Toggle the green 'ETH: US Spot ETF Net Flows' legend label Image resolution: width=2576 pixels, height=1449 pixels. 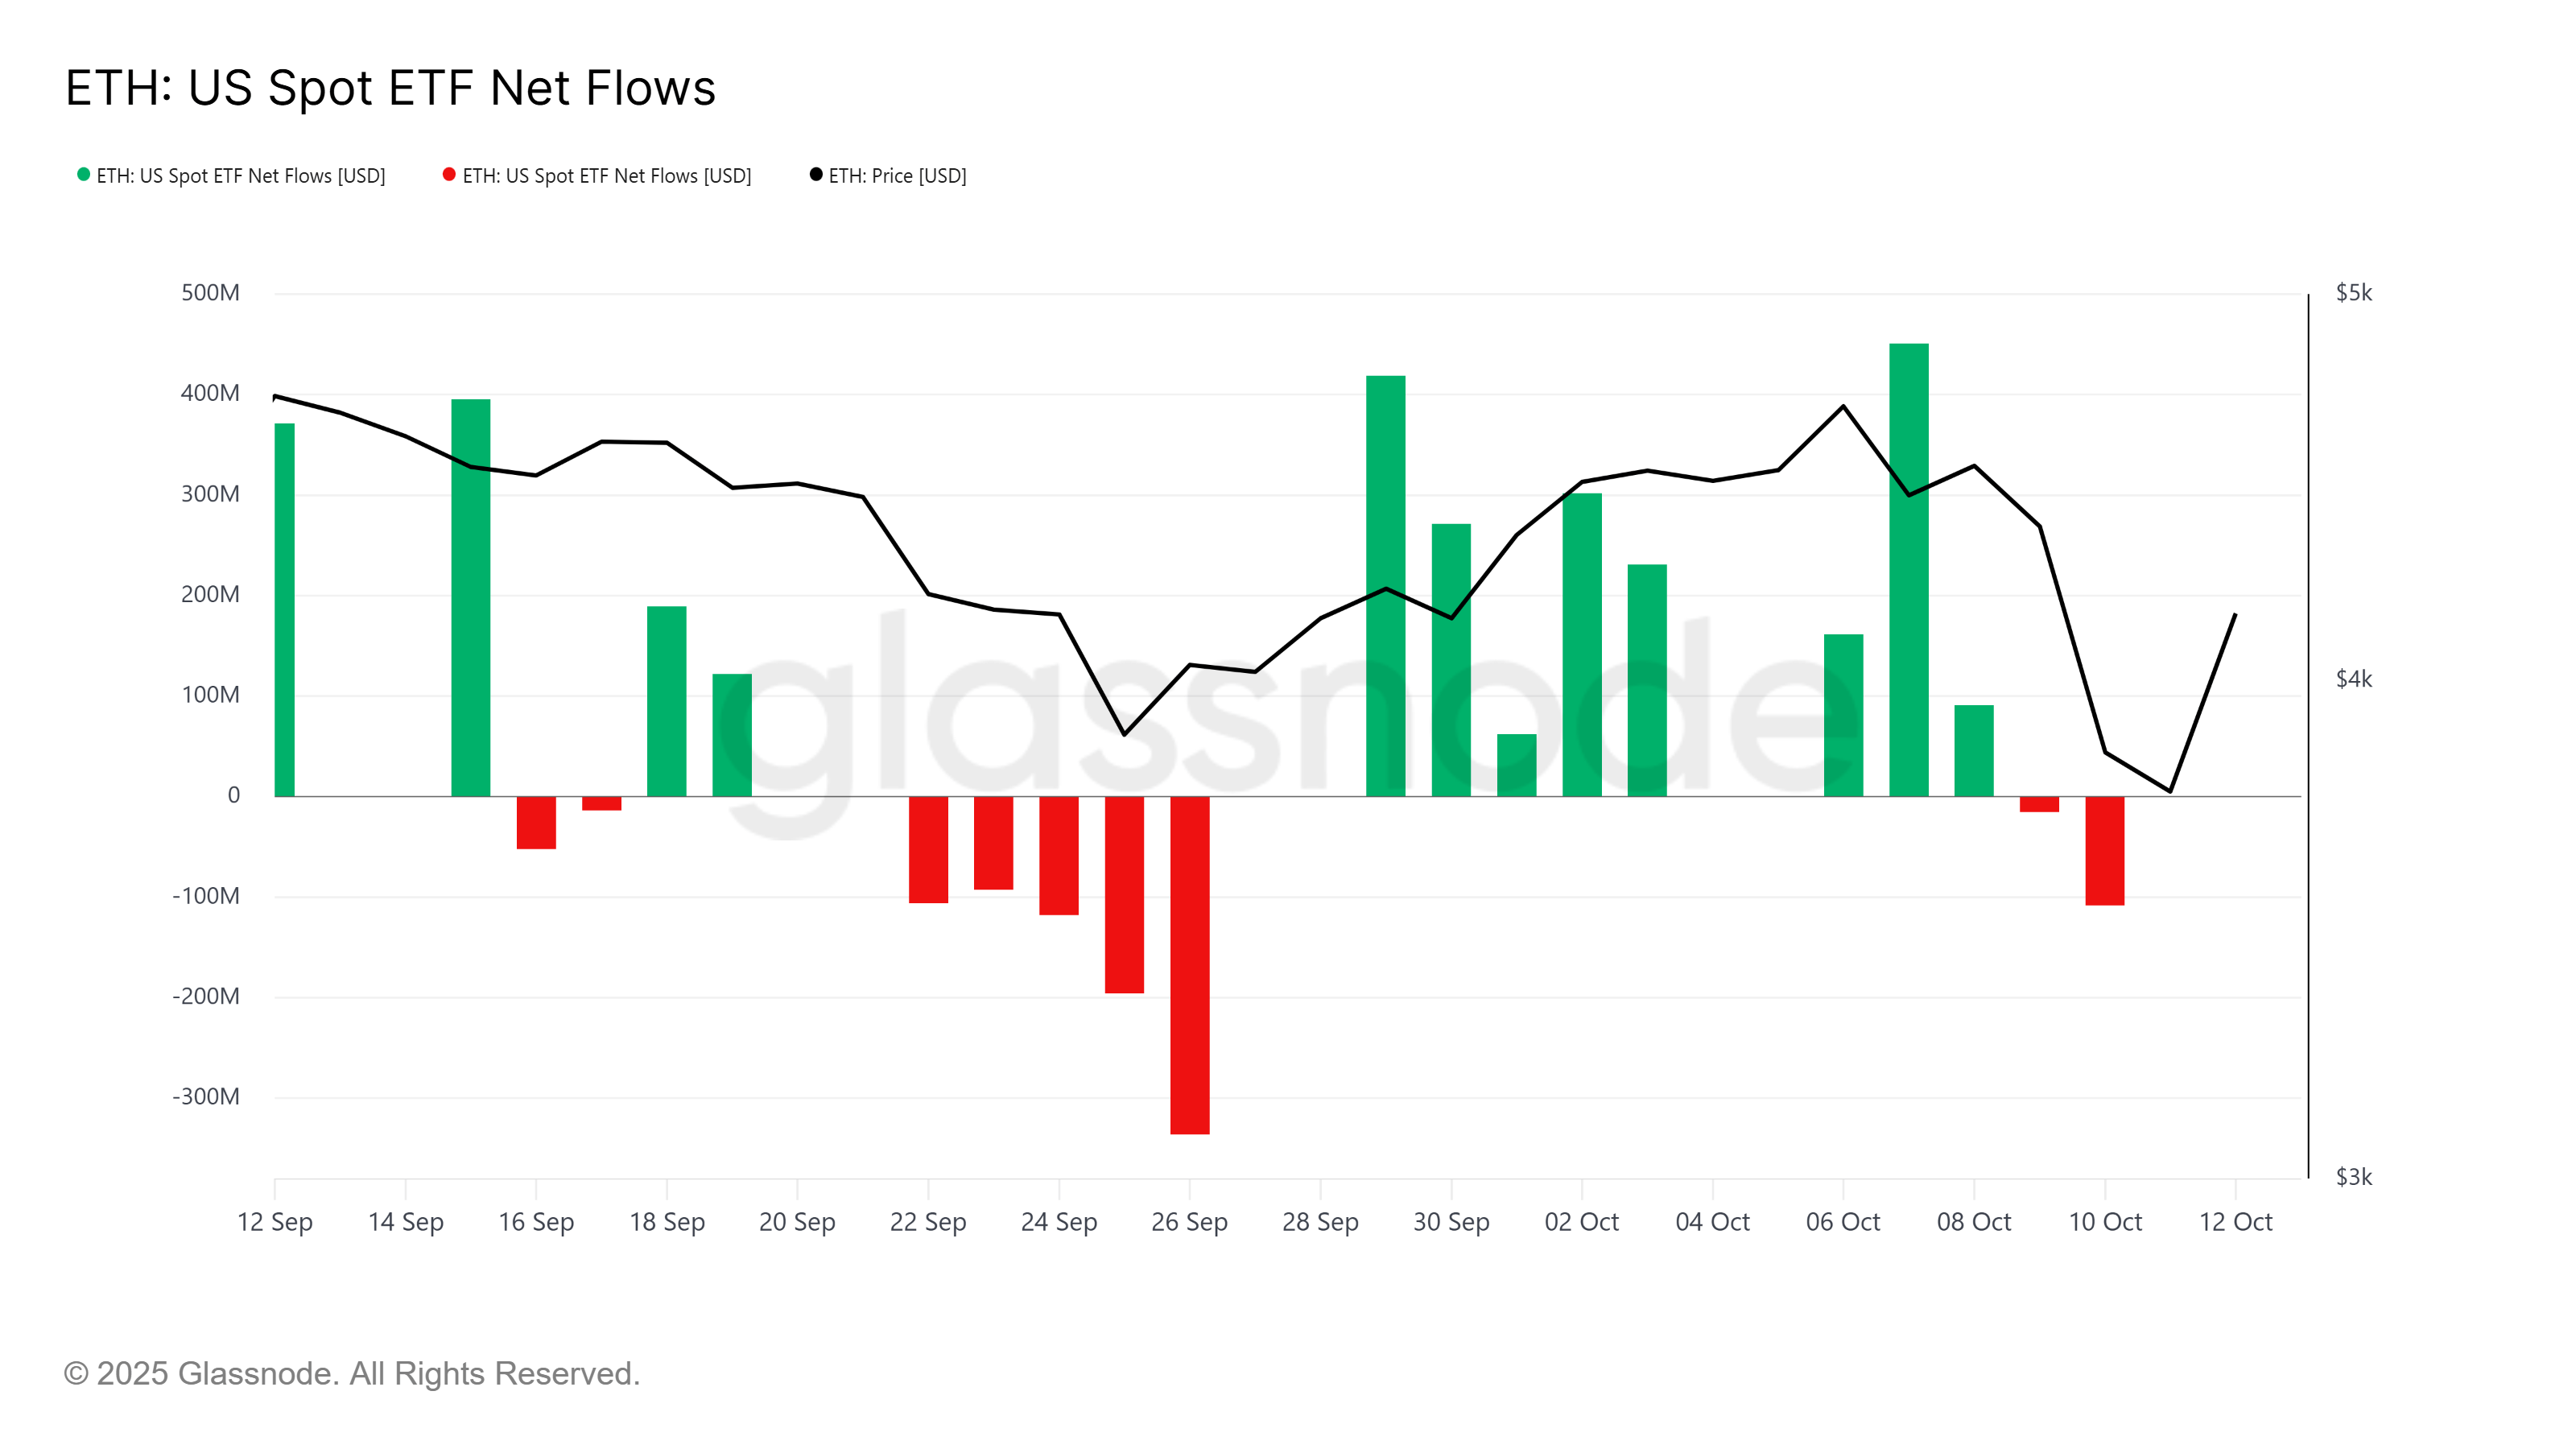240,176
